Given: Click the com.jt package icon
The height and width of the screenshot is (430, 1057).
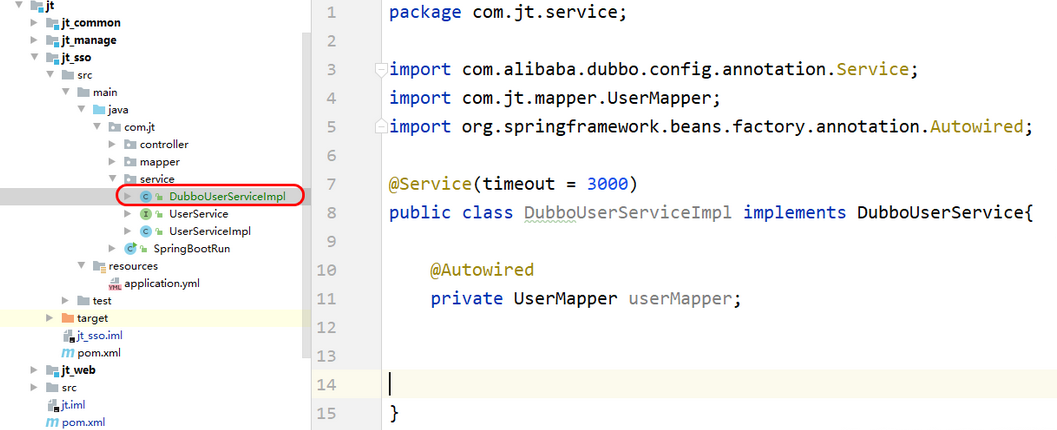Looking at the screenshot, I should [x=115, y=127].
